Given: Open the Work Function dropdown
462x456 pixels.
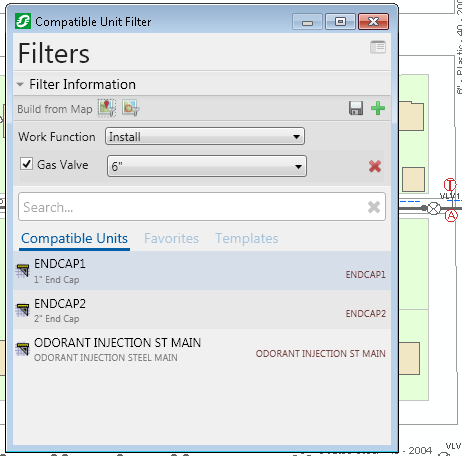Looking at the screenshot, I should point(205,136).
